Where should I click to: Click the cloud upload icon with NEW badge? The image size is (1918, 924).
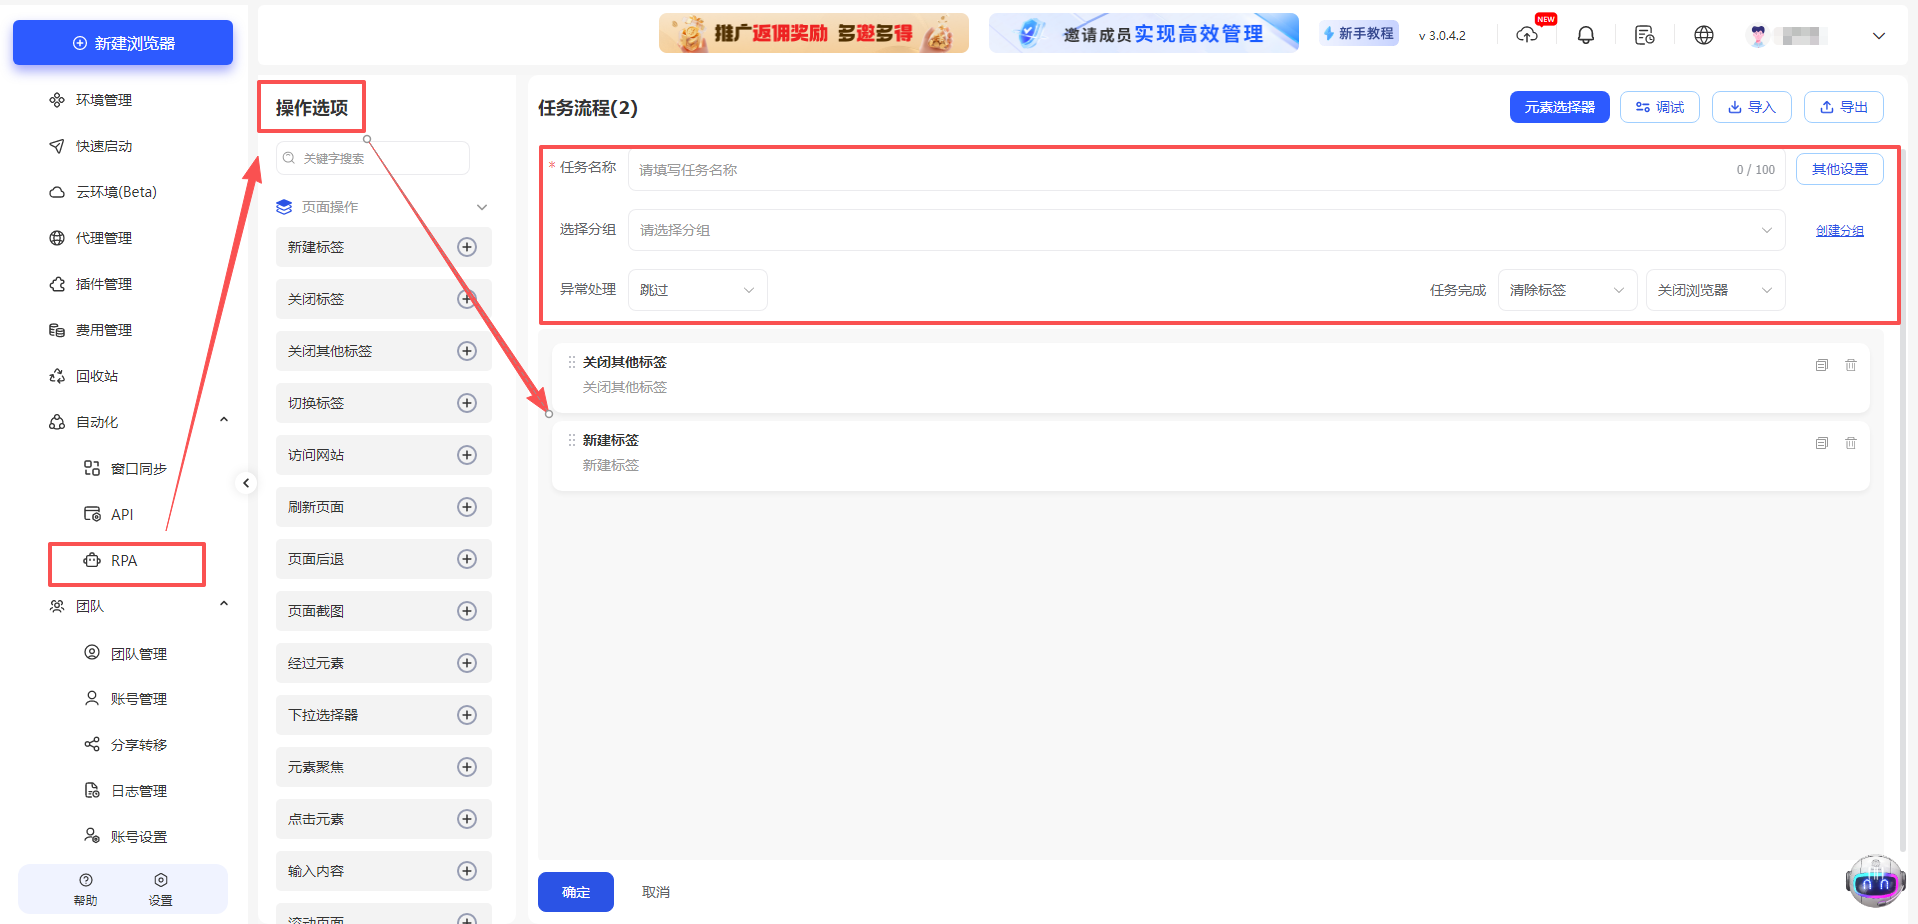tap(1527, 34)
